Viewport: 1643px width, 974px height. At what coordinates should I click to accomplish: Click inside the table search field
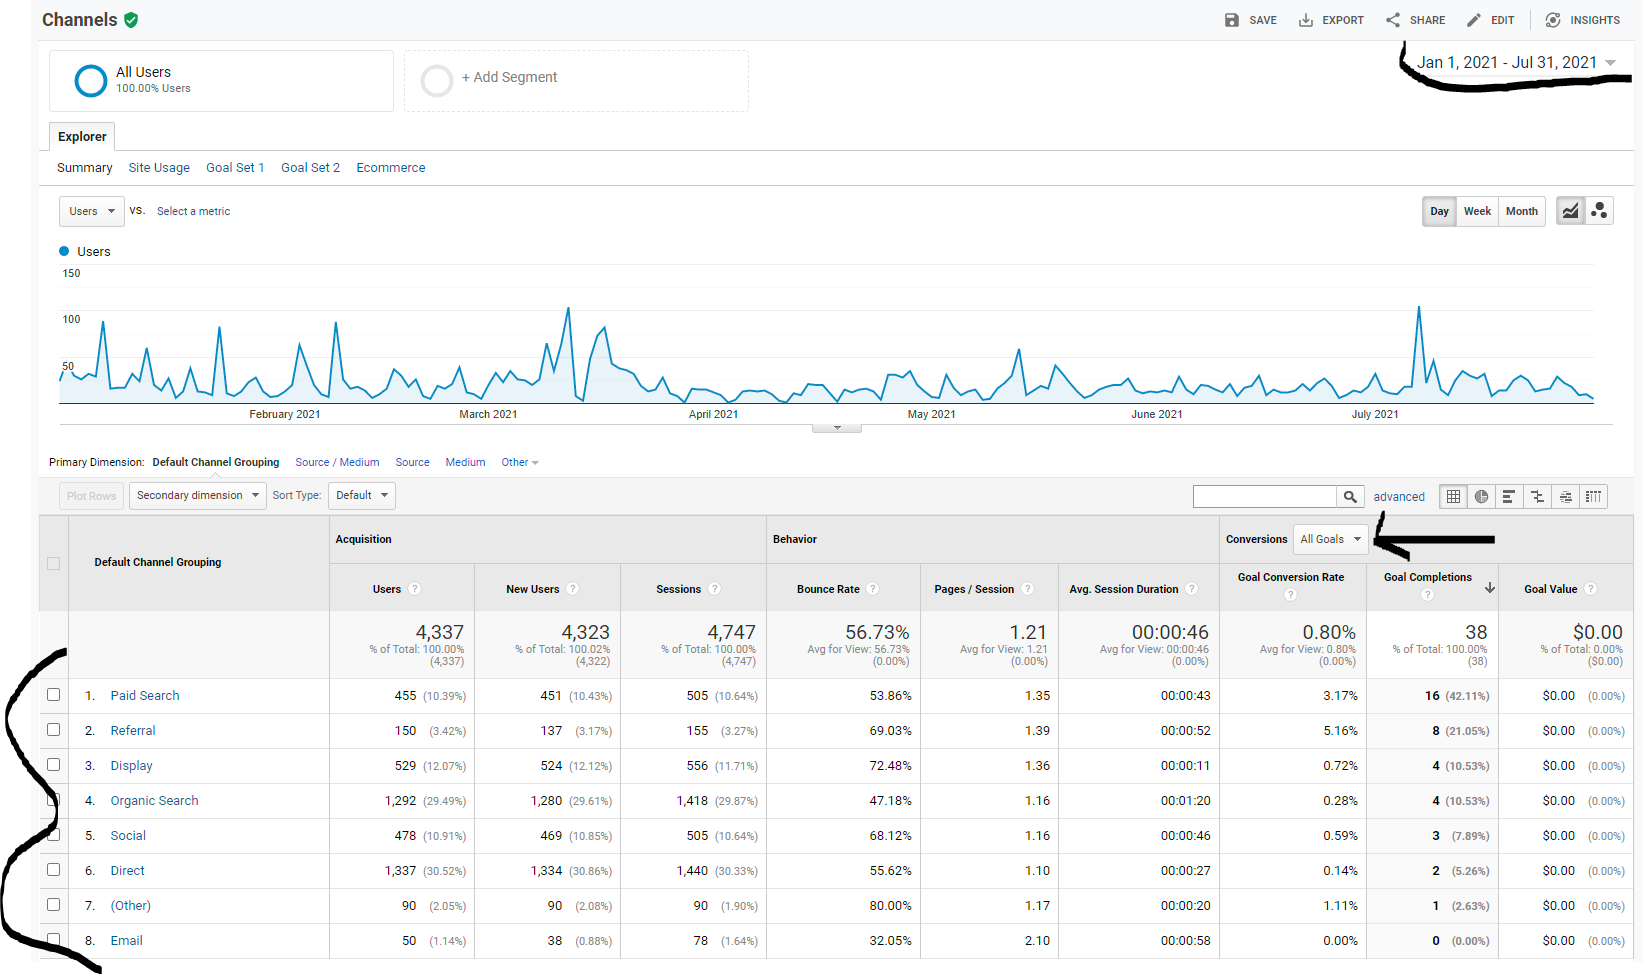pos(1264,496)
